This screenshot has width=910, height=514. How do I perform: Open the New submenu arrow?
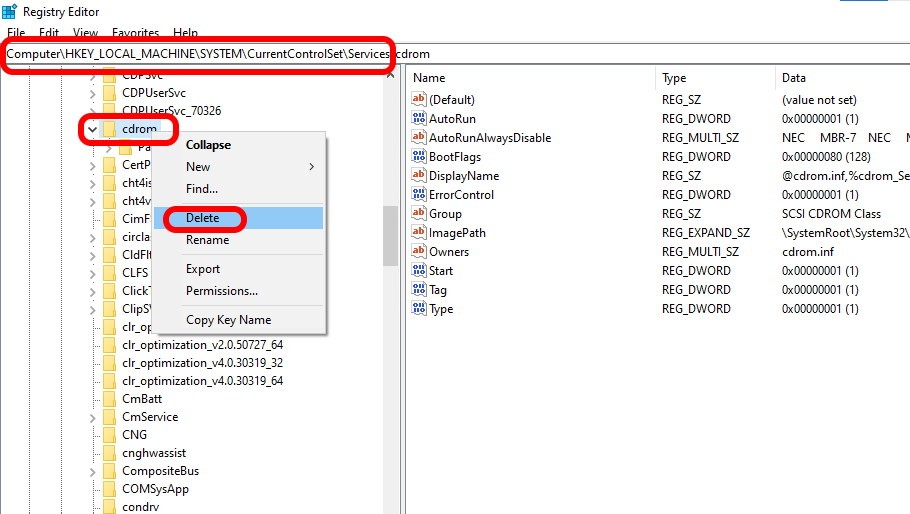click(x=312, y=166)
